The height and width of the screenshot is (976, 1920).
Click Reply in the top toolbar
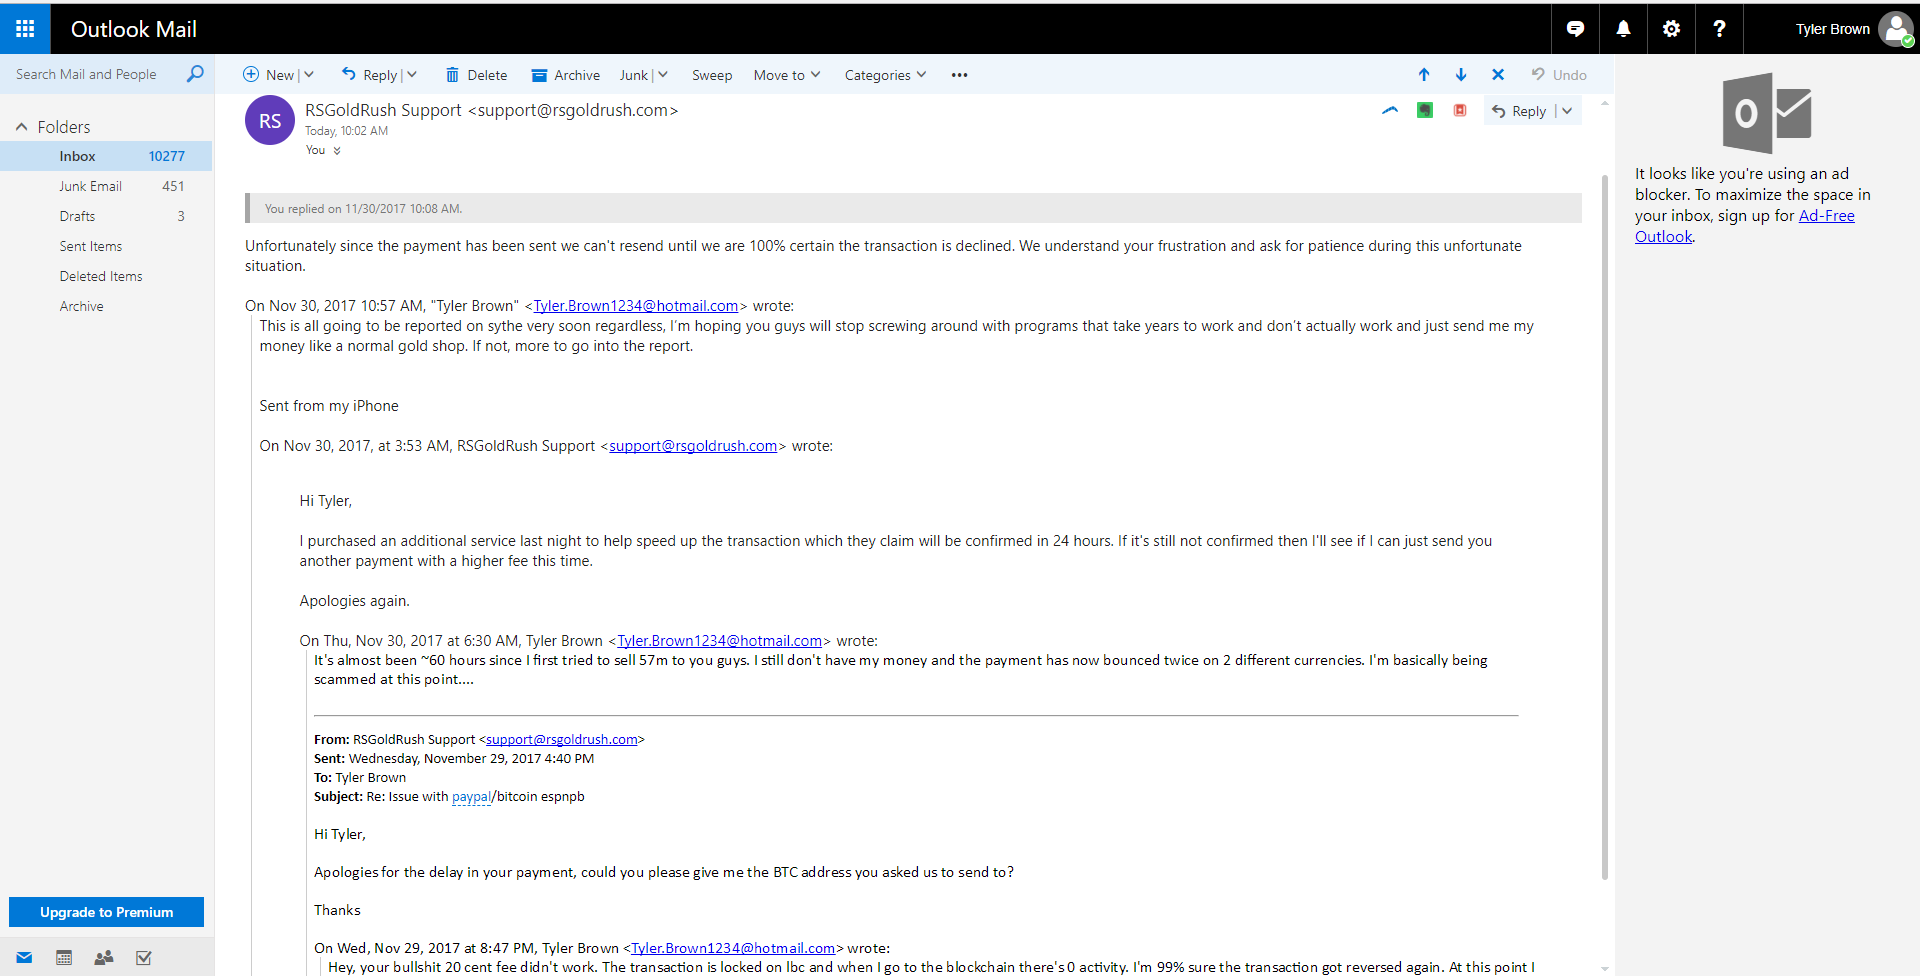click(x=370, y=75)
